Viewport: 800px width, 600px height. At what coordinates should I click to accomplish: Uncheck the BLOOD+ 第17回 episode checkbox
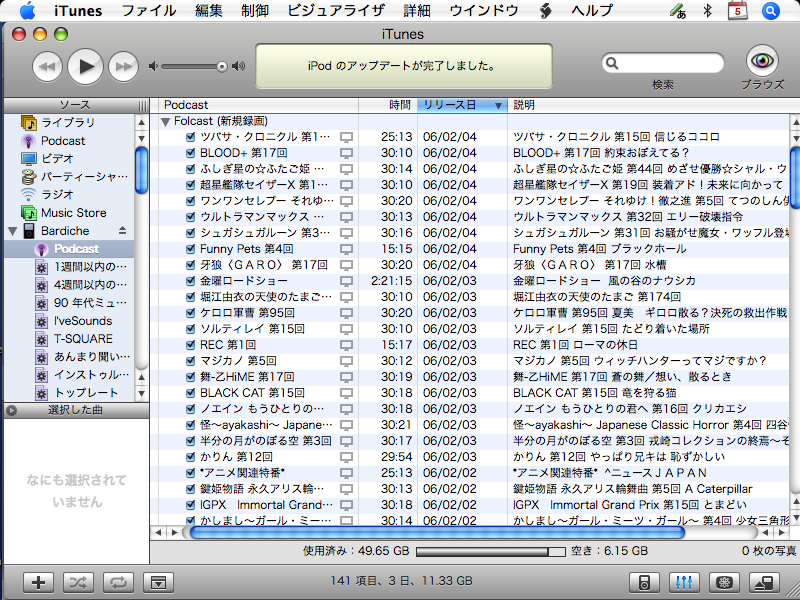[x=190, y=153]
